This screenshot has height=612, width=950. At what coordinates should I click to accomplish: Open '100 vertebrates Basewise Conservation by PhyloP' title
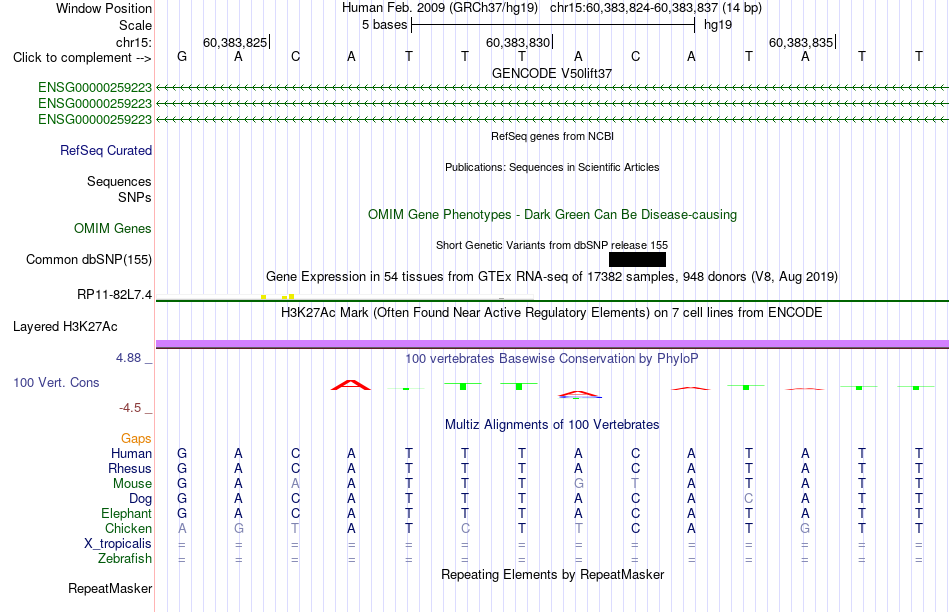(552, 359)
